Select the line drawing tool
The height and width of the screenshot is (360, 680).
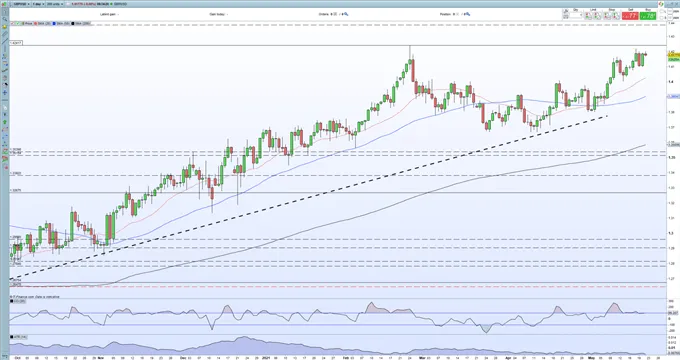[x=5, y=41]
